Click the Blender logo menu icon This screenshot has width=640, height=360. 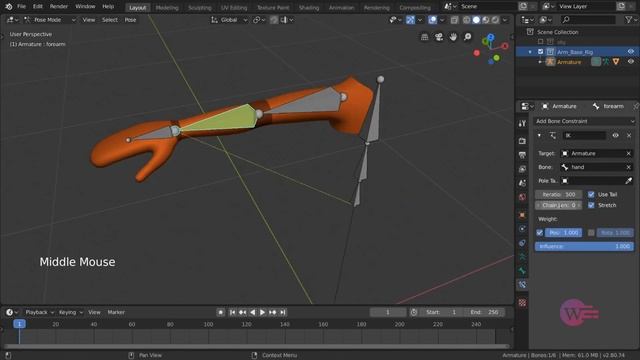tap(9, 7)
